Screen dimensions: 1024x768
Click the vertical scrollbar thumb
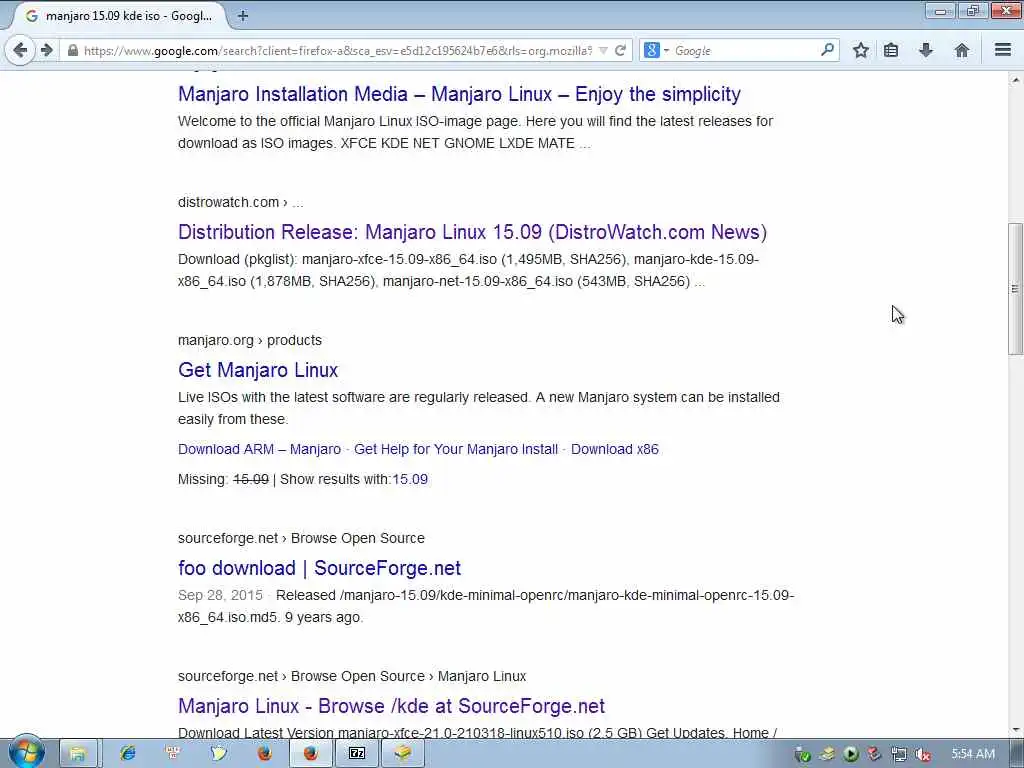tap(1015, 289)
